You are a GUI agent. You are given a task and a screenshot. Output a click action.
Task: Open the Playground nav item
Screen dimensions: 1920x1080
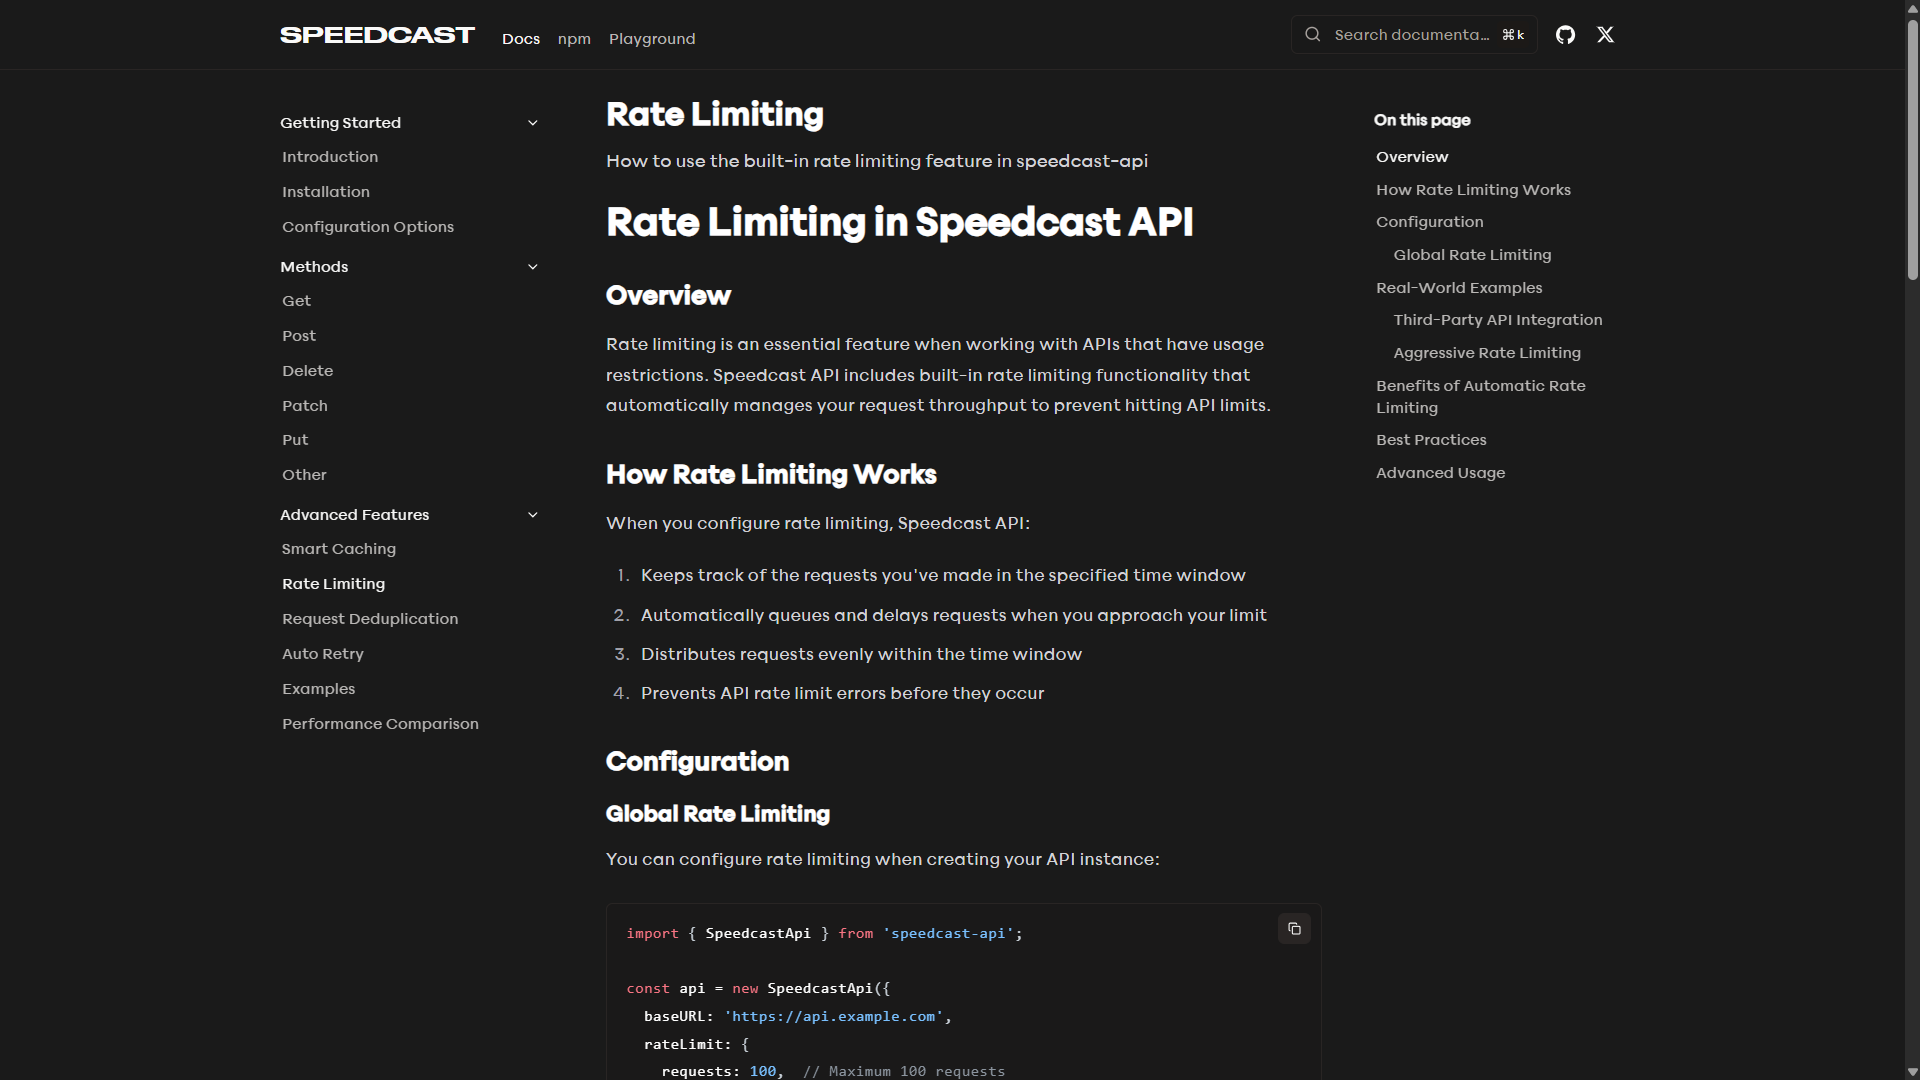tap(651, 39)
